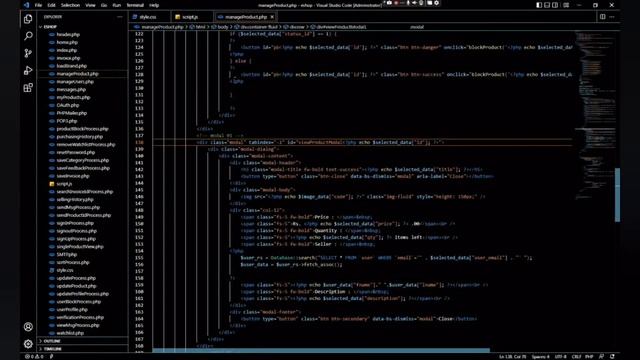Click the feedback icon in status bar
The height and width of the screenshot is (360, 640).
(601, 356)
